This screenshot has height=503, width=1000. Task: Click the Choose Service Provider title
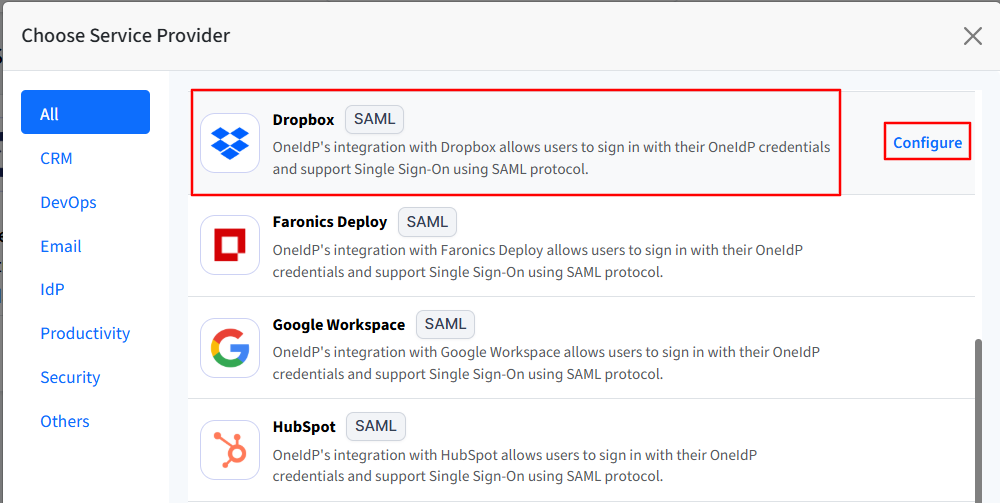pos(126,36)
